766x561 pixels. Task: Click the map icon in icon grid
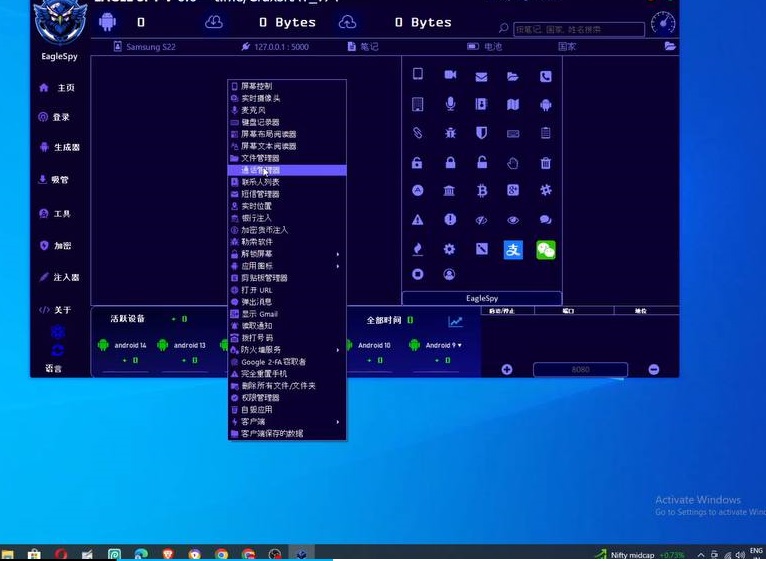513,104
